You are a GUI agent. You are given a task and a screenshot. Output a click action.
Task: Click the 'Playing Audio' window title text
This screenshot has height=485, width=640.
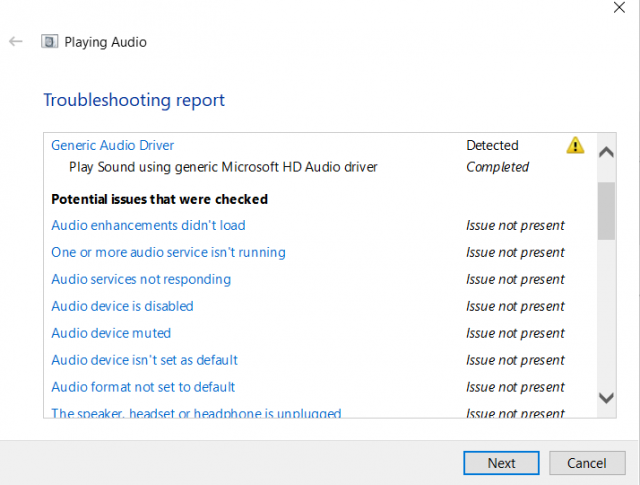[x=105, y=42]
